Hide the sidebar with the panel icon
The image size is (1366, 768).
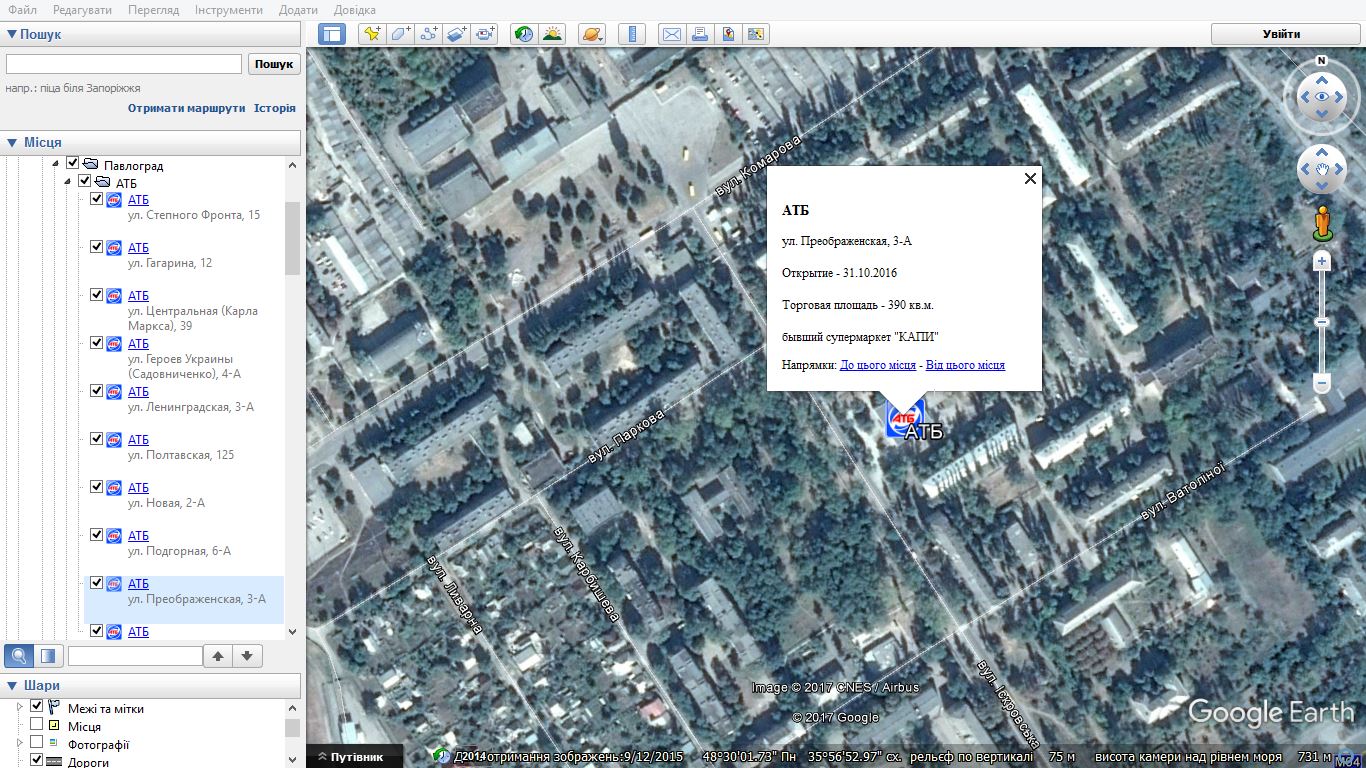pyautogui.click(x=331, y=34)
